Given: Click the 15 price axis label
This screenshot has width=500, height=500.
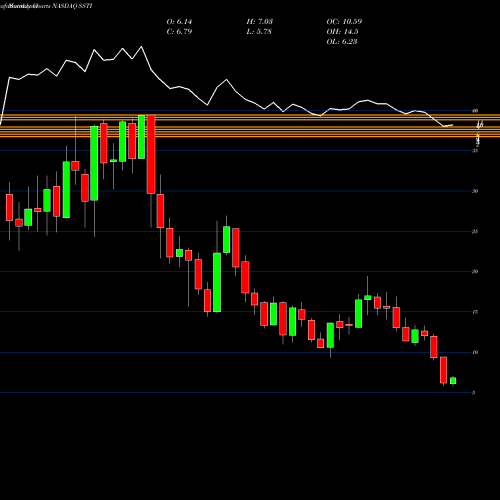Looking at the screenshot, I should point(475,312).
